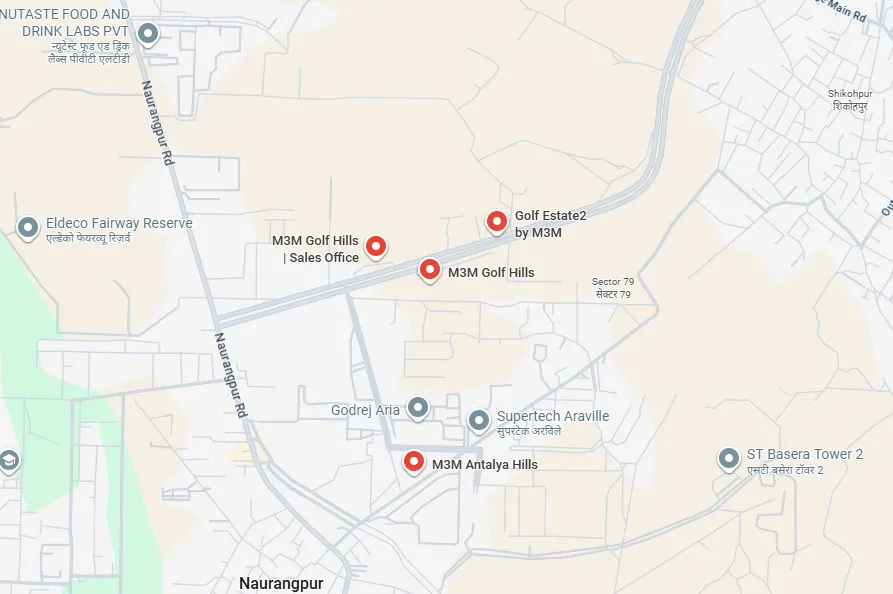
Task: Select the Eldeco Fairway Reserve marker
Action: 27,228
